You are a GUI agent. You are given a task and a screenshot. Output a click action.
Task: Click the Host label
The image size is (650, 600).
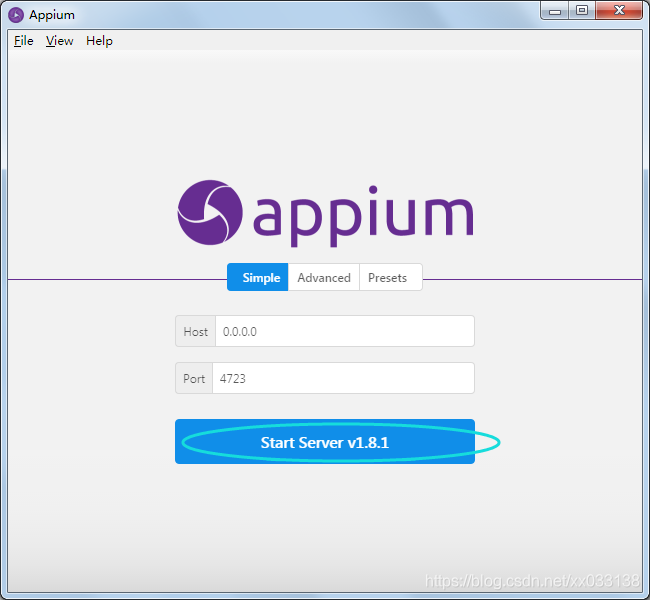(195, 331)
